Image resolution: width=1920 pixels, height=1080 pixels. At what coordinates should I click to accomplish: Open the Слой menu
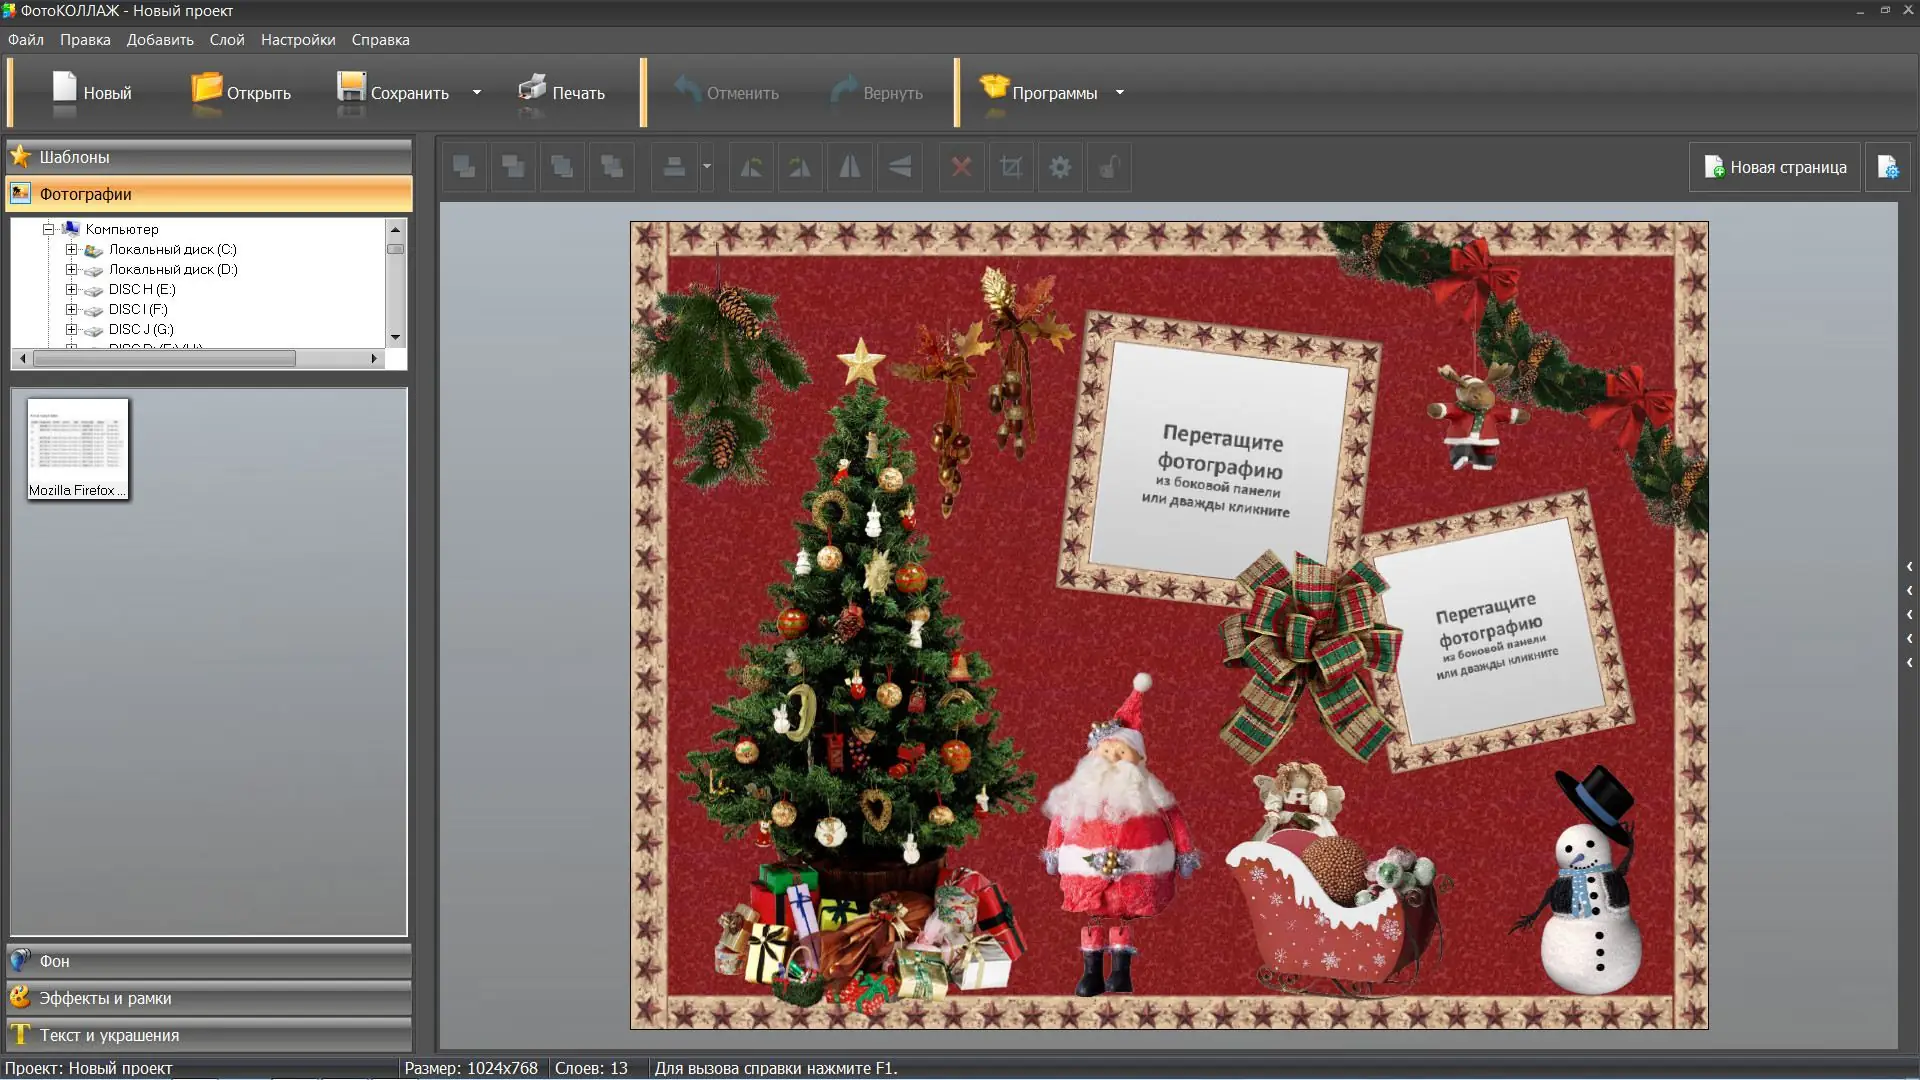[227, 40]
